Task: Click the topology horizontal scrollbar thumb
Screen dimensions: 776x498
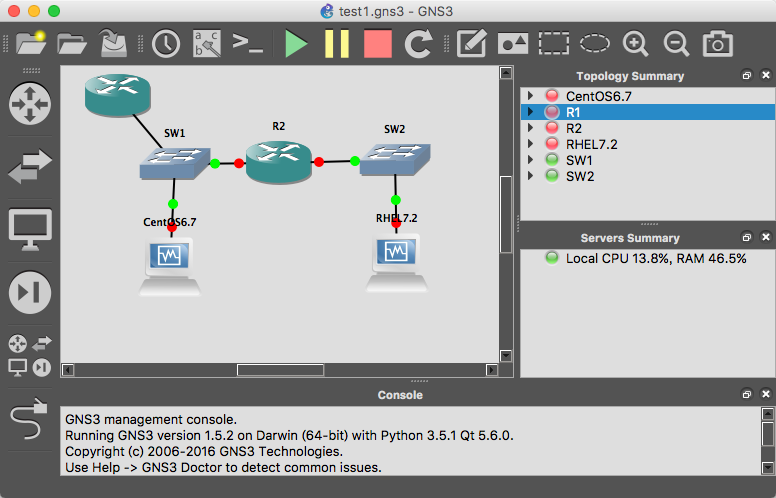Action: coord(280,370)
